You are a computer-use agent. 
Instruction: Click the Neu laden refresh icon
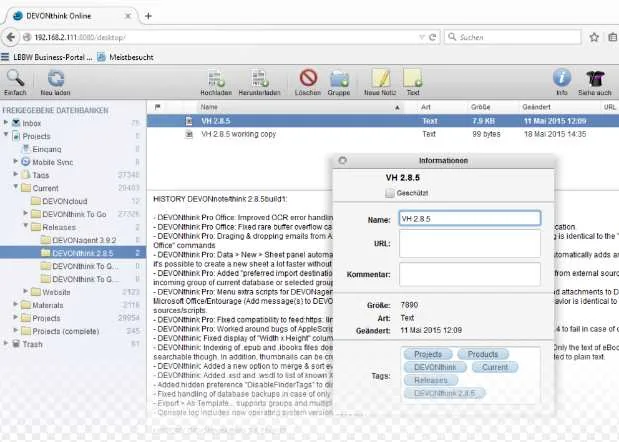click(56, 79)
